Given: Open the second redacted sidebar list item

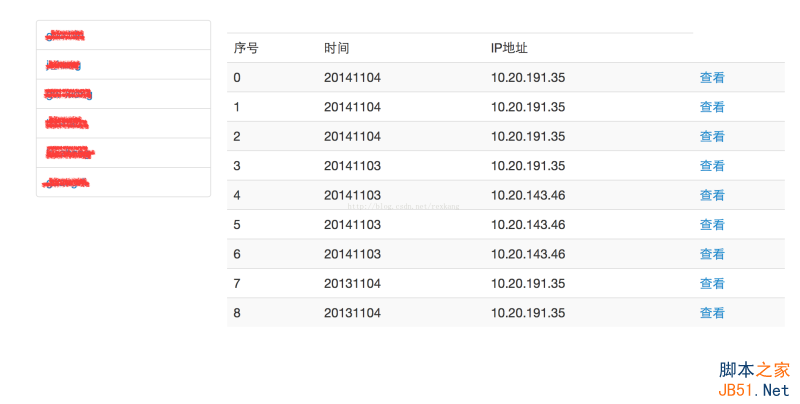Looking at the screenshot, I should point(63,65).
